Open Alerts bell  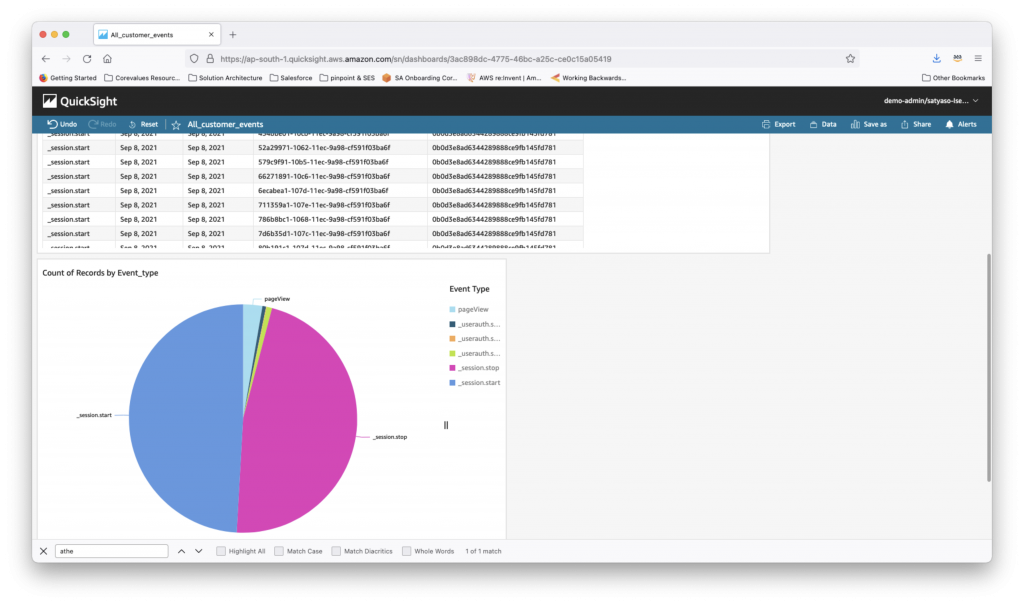961,124
